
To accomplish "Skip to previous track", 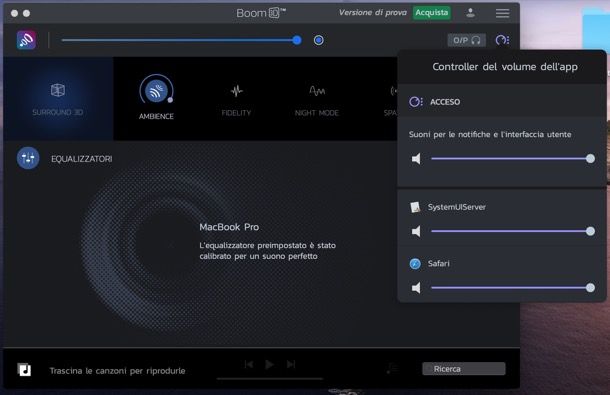I will [249, 364].
